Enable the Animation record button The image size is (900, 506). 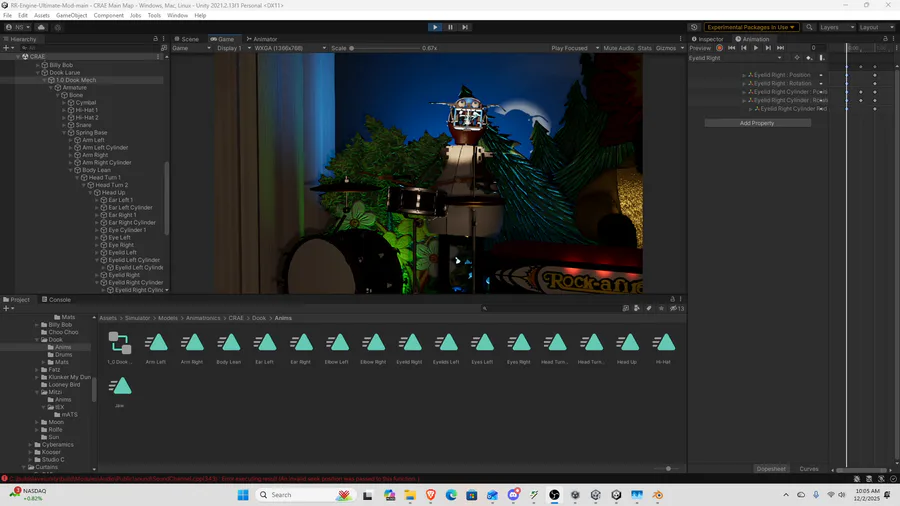(719, 48)
